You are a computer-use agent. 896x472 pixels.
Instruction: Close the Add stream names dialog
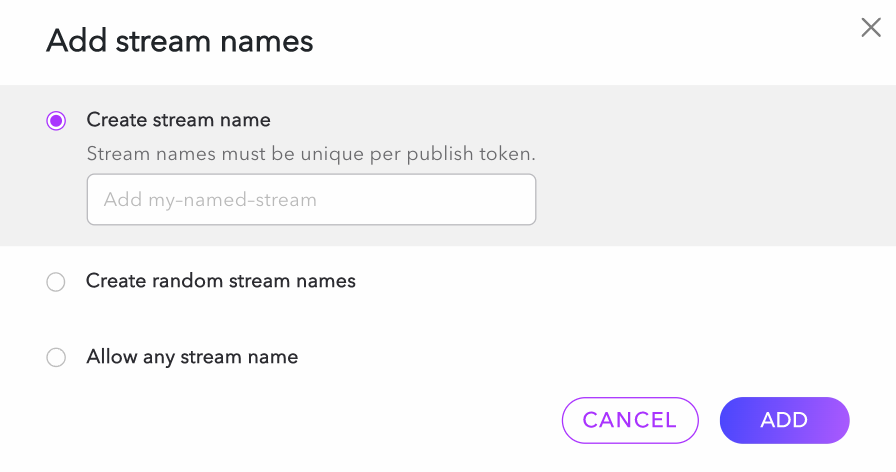pos(871,28)
